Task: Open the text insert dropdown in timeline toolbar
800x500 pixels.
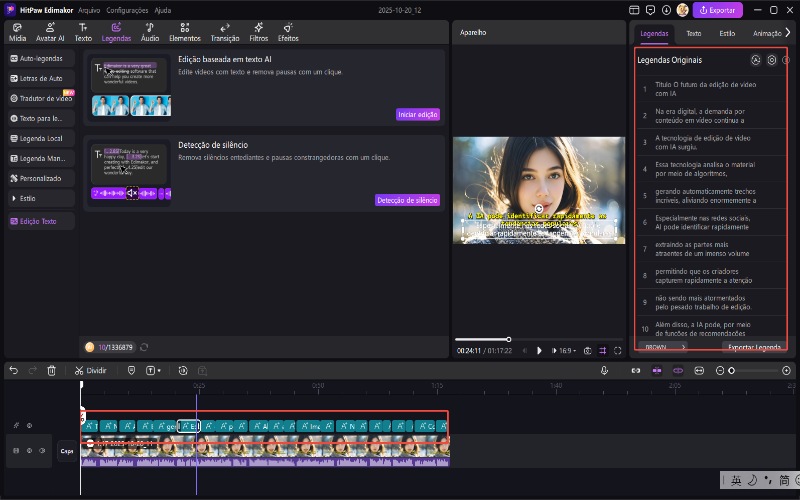Action: coord(153,370)
